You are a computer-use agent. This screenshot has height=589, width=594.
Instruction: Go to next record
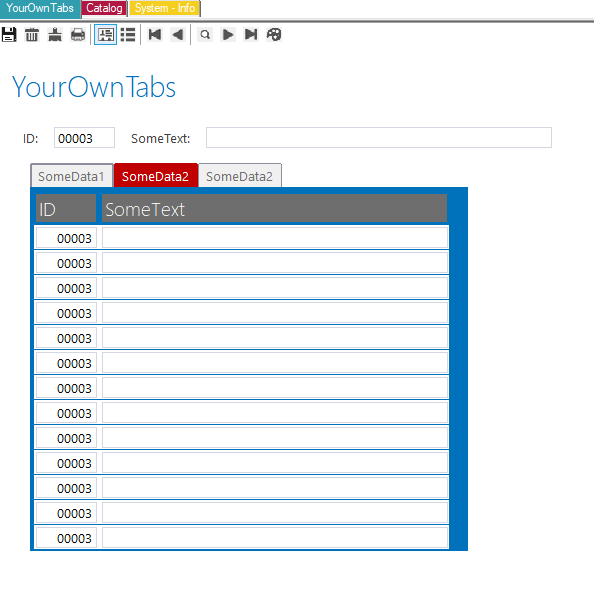coord(228,34)
